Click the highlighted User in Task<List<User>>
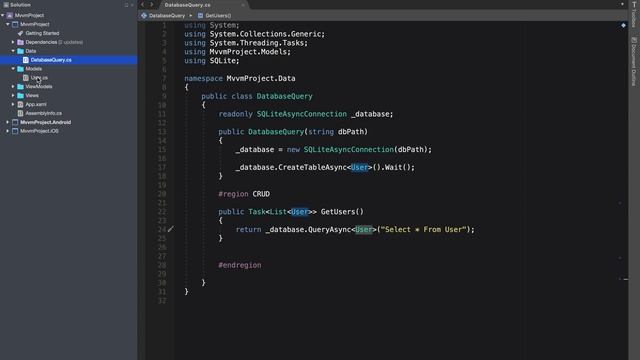 pos(300,211)
